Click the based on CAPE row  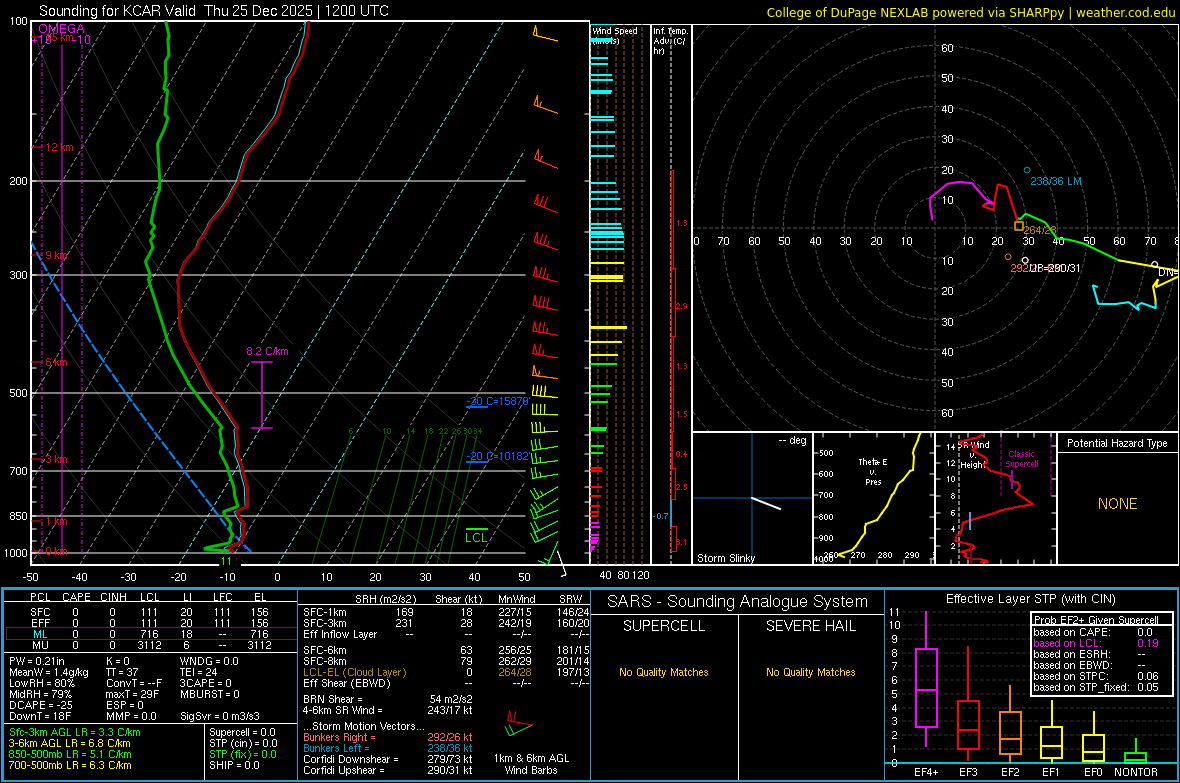pyautogui.click(x=1096, y=632)
